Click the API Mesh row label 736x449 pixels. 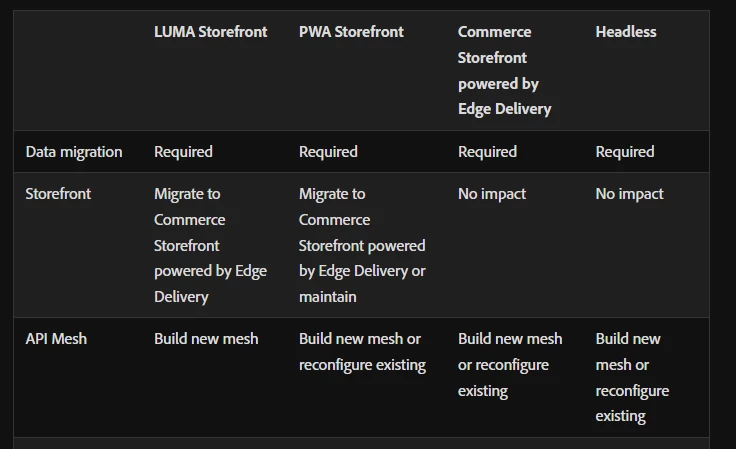pos(56,339)
